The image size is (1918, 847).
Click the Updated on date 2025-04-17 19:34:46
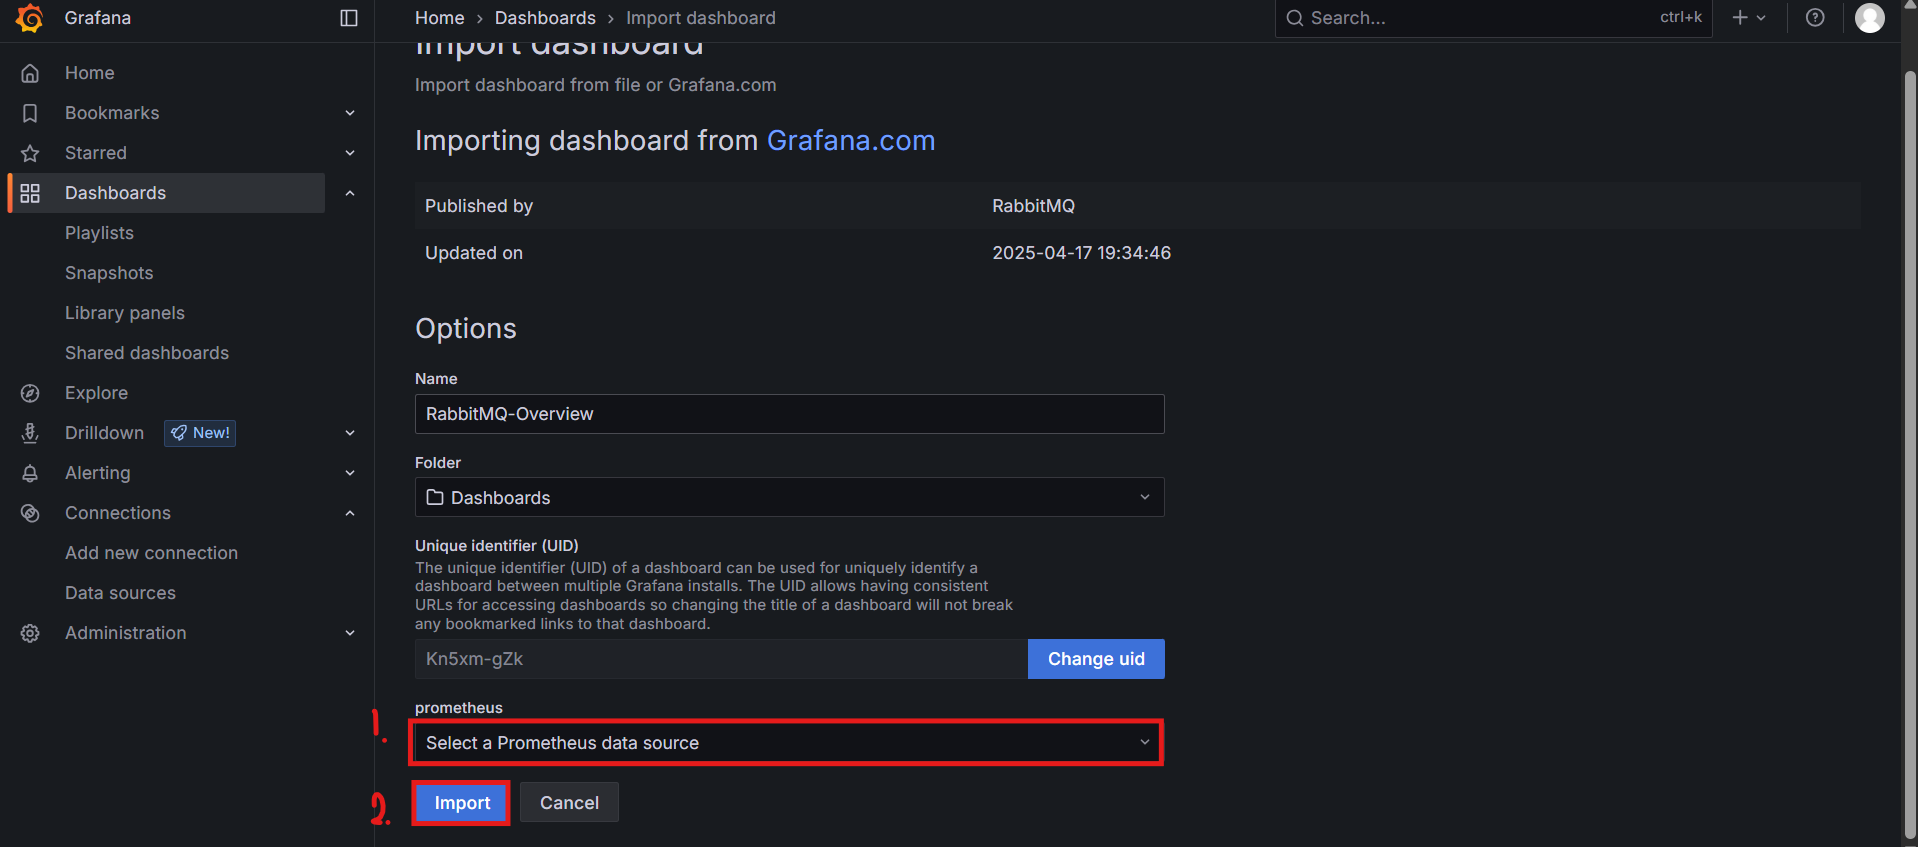1081,253
